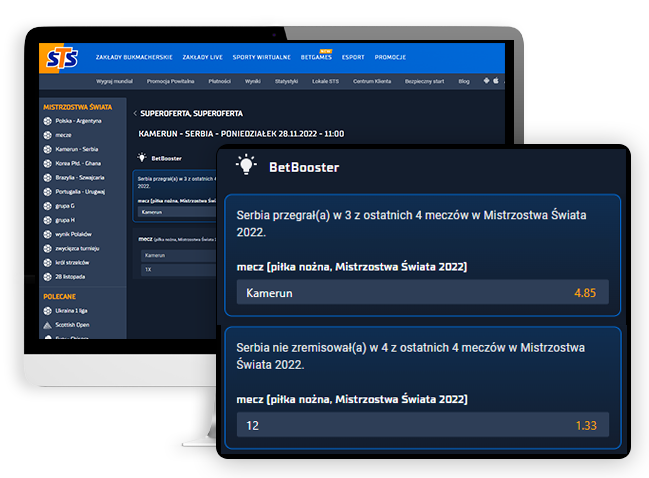Click Serbia nie zremisował(a) statistic text
The image size is (649, 478).
(410, 356)
